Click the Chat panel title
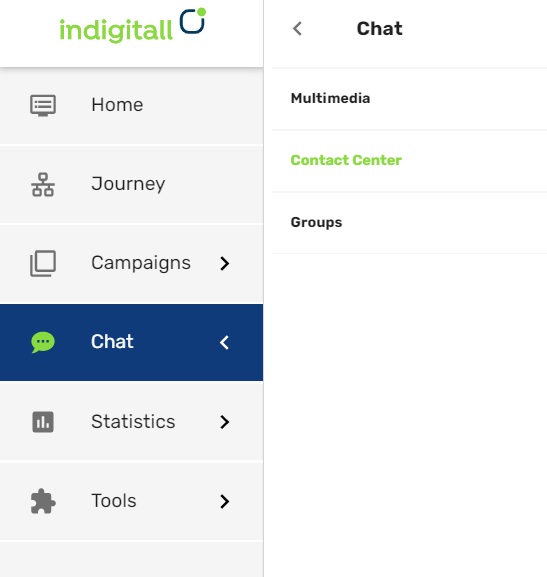 click(x=380, y=29)
